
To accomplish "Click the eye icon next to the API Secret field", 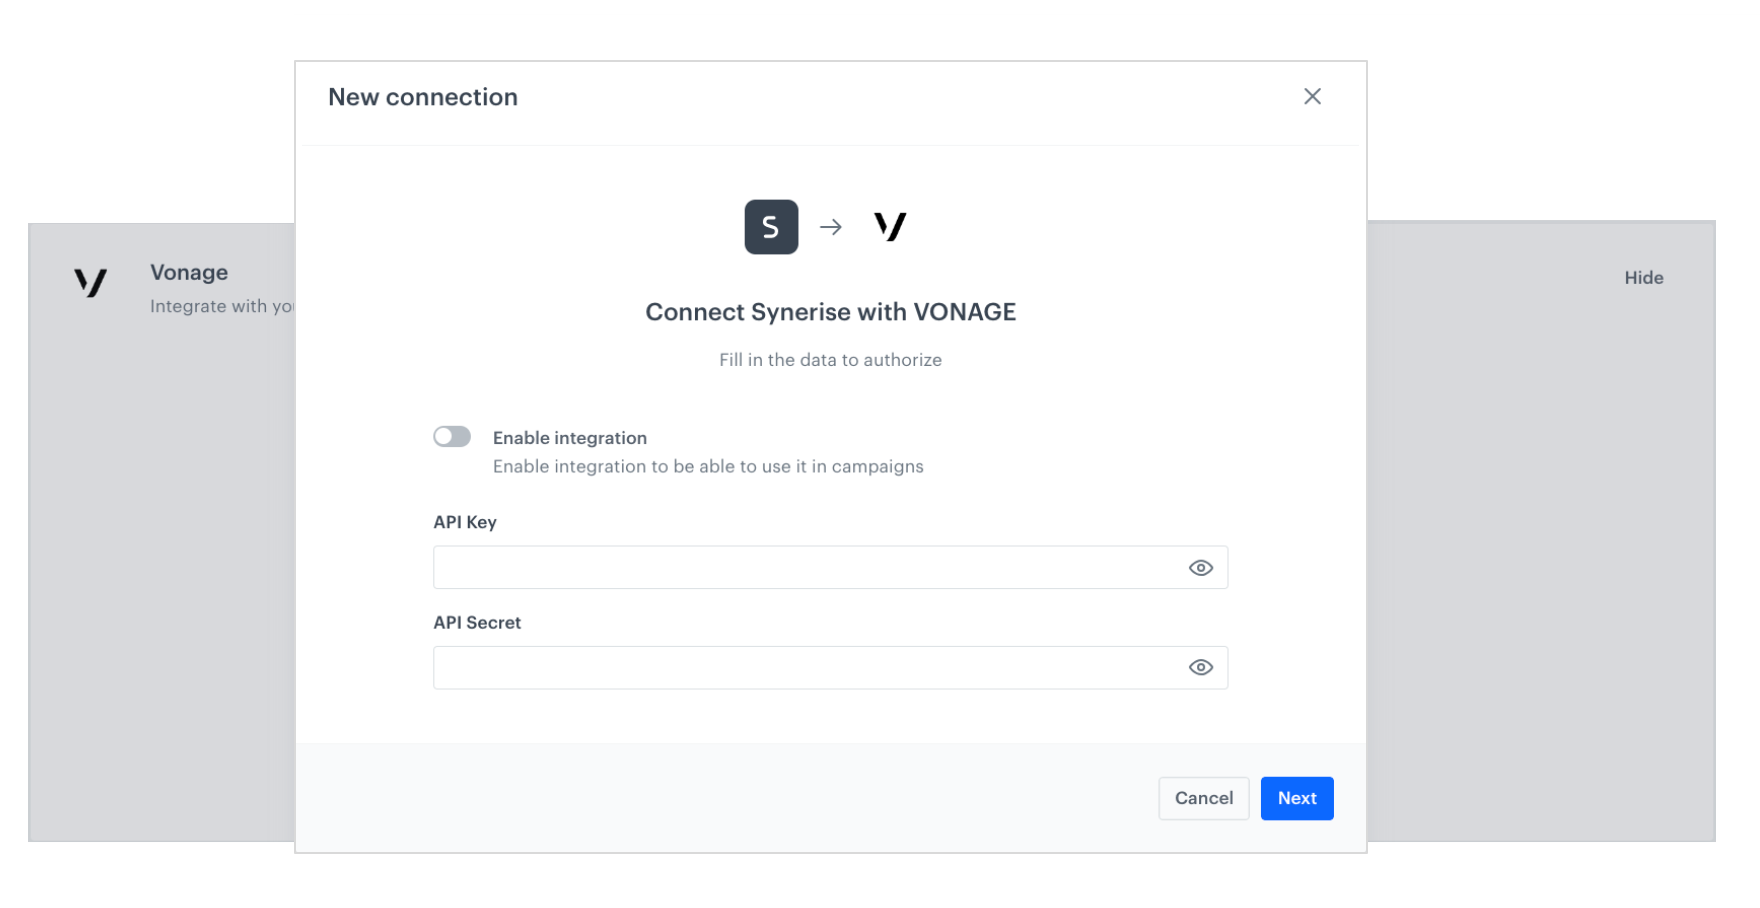I will (x=1200, y=667).
